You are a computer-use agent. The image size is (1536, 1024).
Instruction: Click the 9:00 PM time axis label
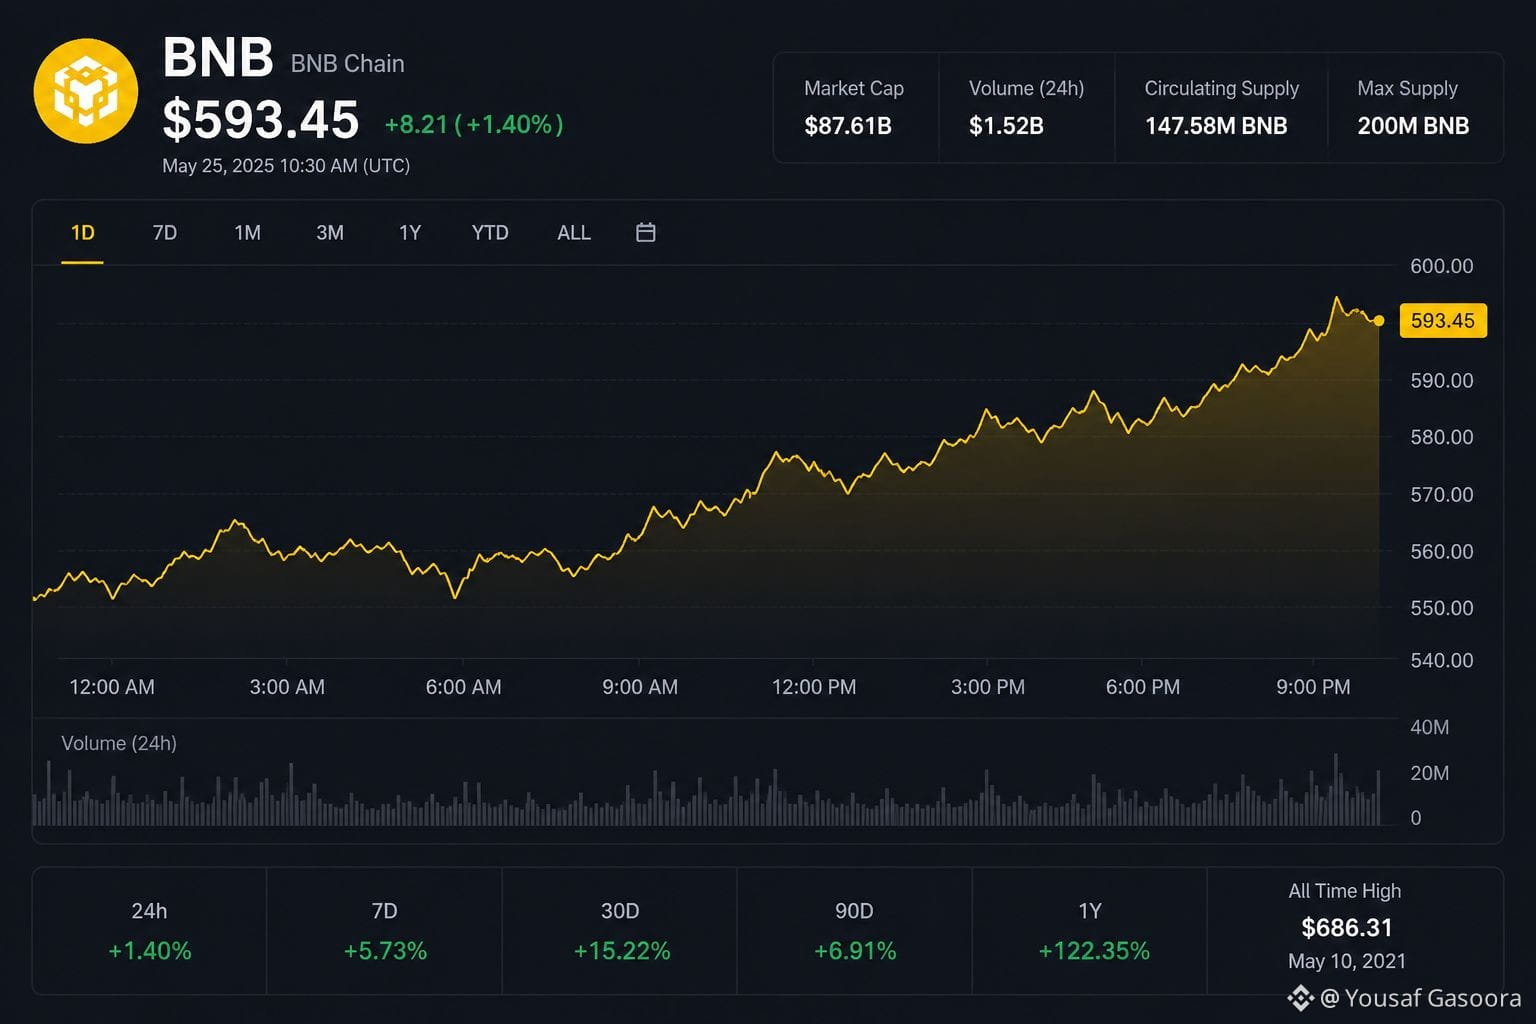(1313, 687)
